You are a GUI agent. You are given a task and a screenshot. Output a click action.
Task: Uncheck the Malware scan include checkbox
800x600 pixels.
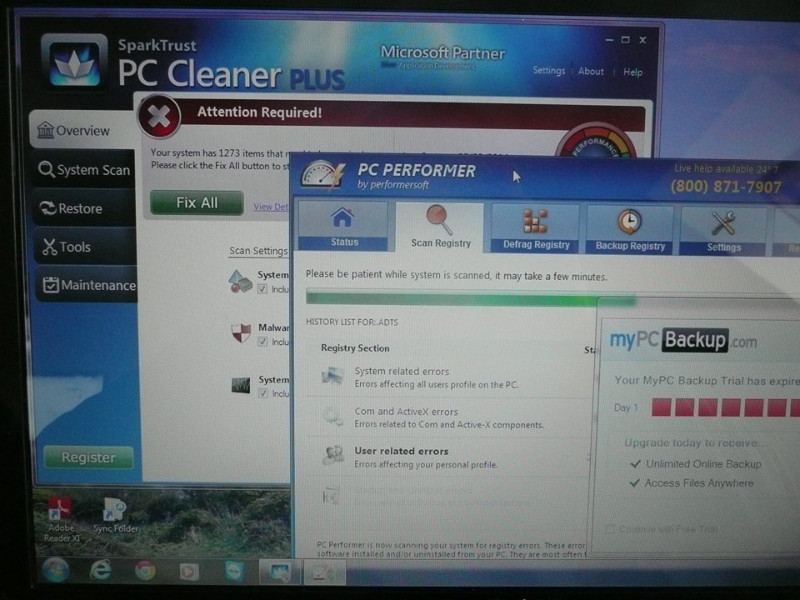(262, 341)
